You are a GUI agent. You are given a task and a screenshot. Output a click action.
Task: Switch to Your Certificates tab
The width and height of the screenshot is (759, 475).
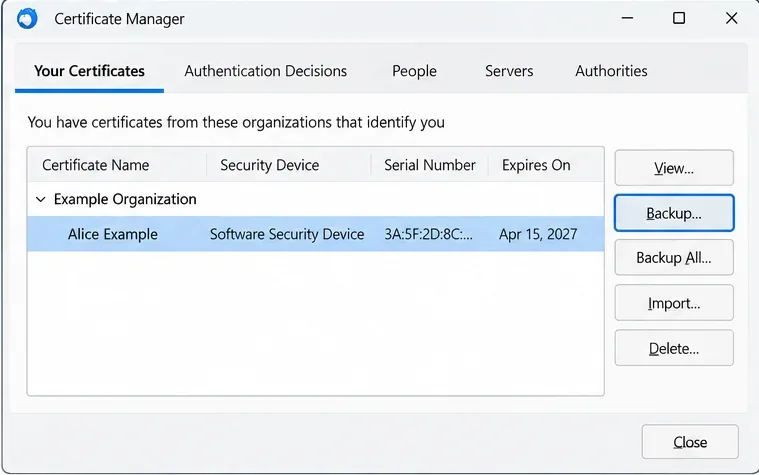[89, 71]
